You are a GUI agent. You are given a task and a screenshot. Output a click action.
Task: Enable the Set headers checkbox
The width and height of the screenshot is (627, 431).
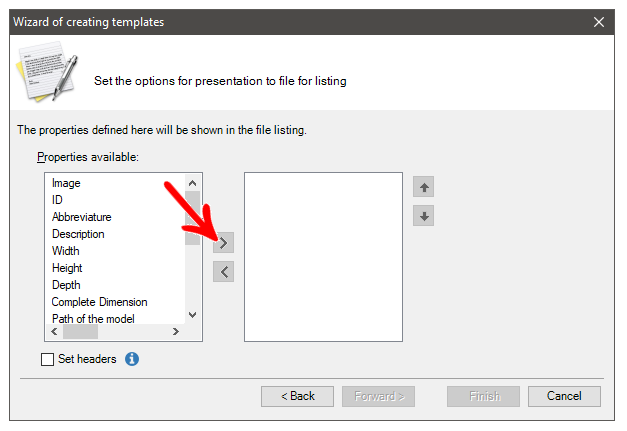47,359
